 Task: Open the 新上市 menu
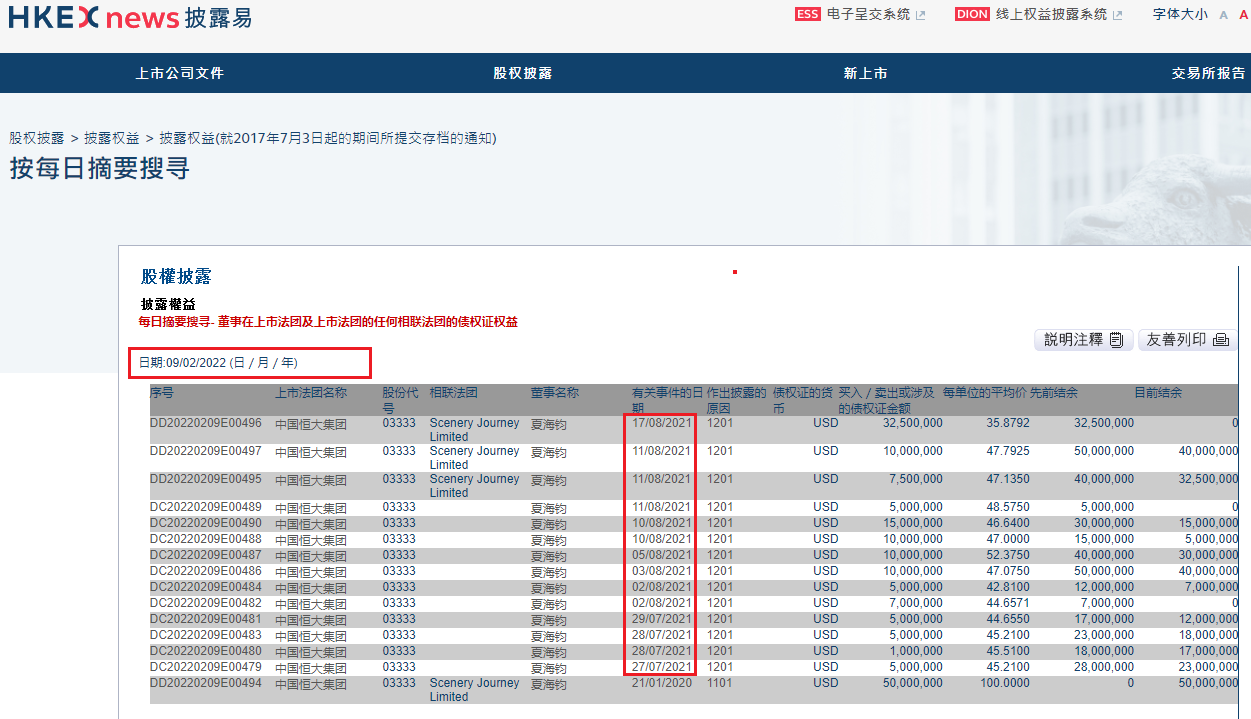865,73
